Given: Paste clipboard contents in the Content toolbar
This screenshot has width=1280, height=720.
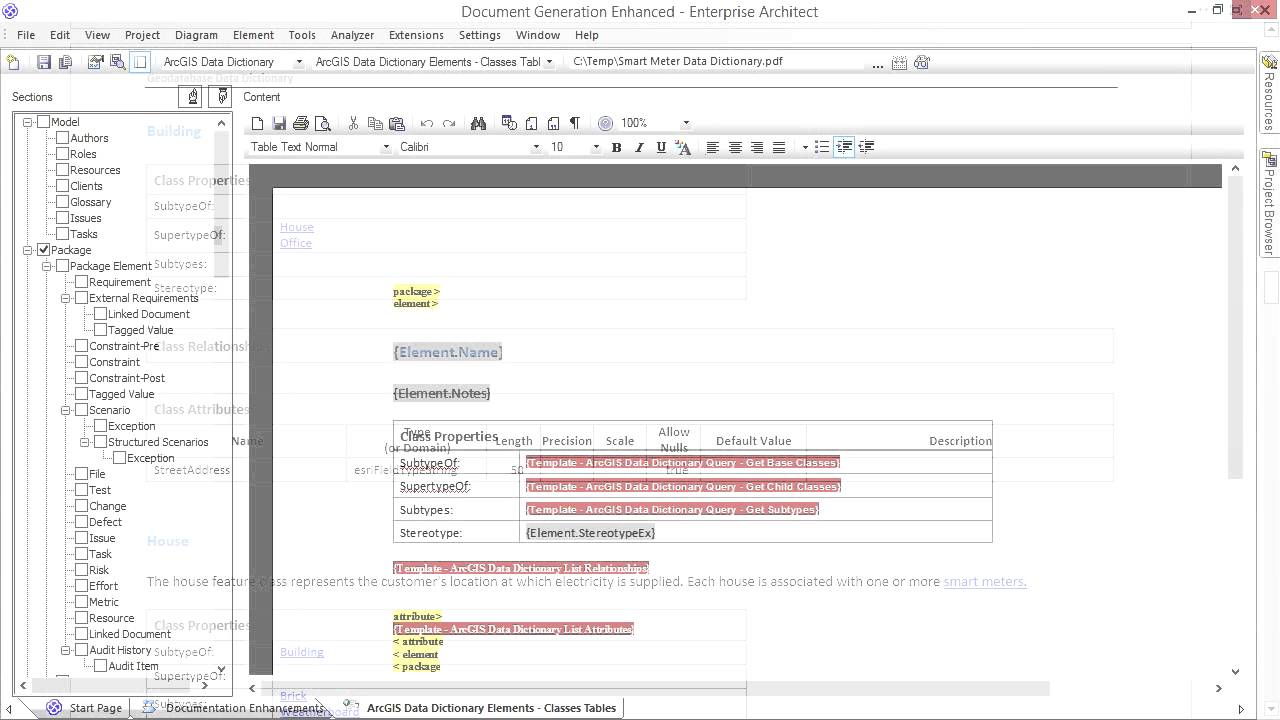Looking at the screenshot, I should point(396,123).
